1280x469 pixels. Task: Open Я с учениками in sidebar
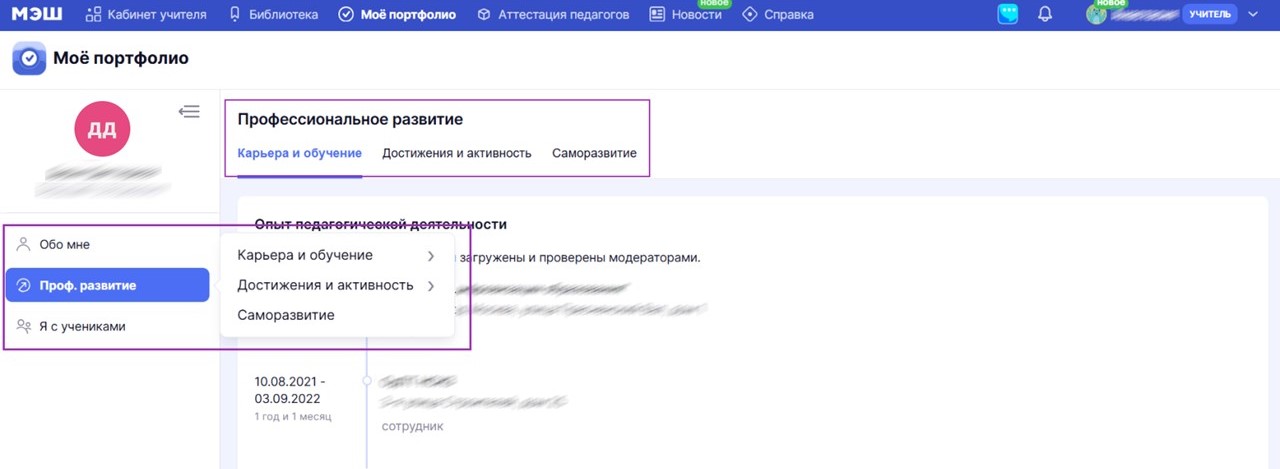[x=82, y=326]
